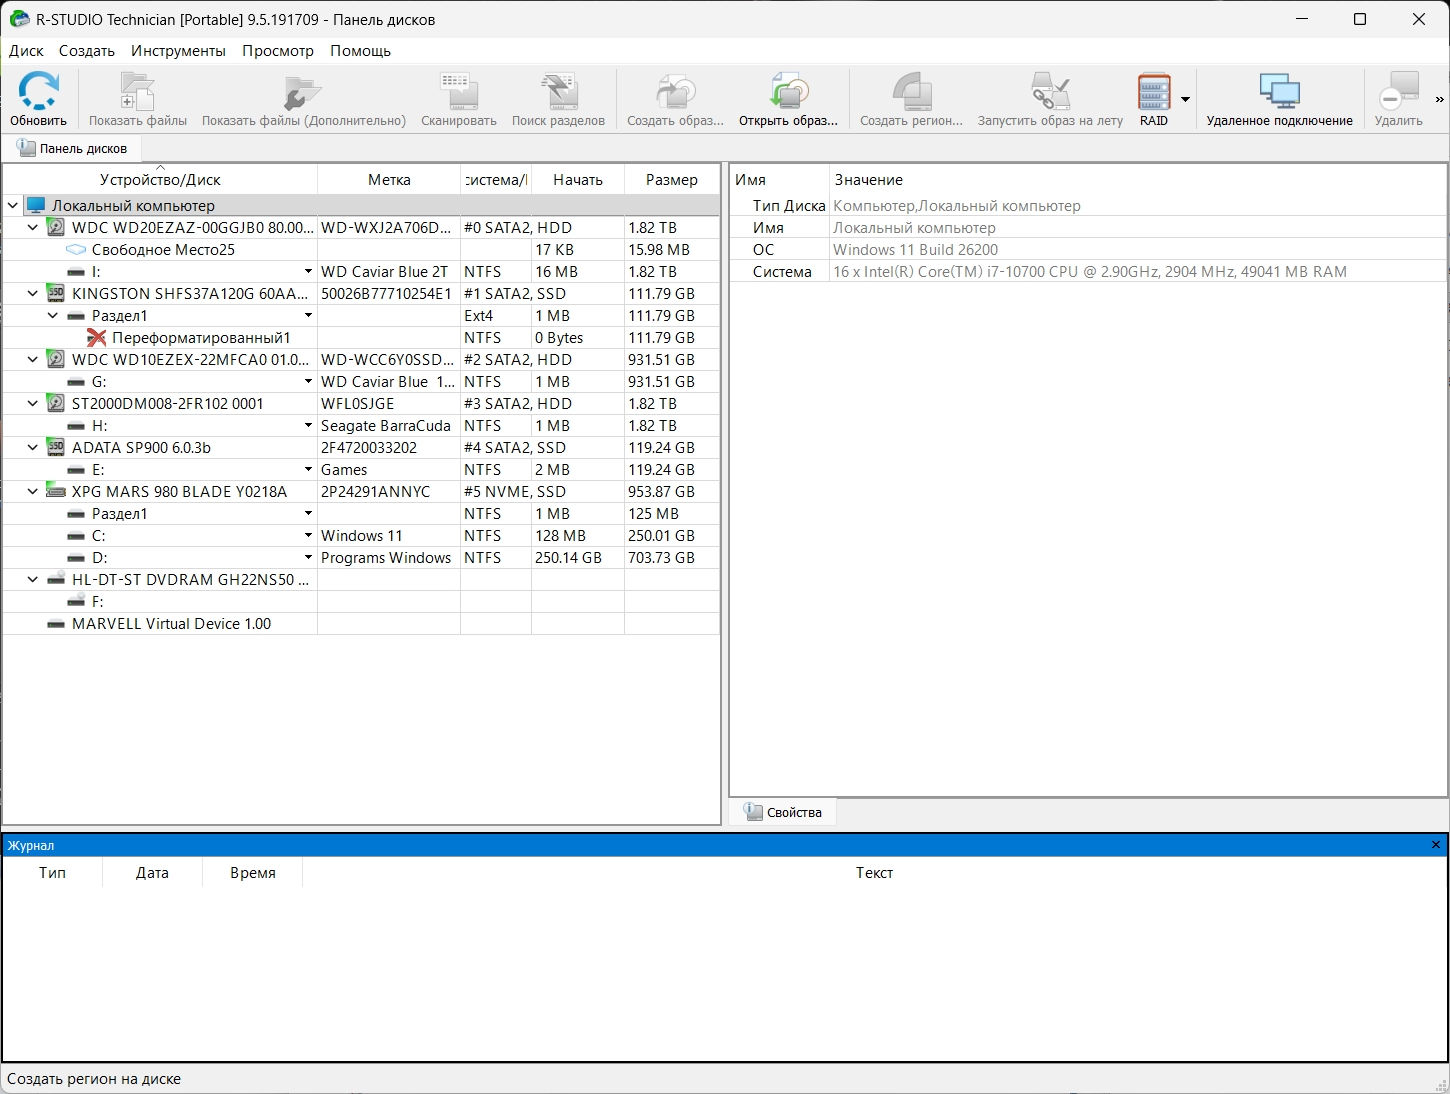Collapse the XPG MARS 980 BLADE node
Screen dimensions: 1450x1094
33,492
